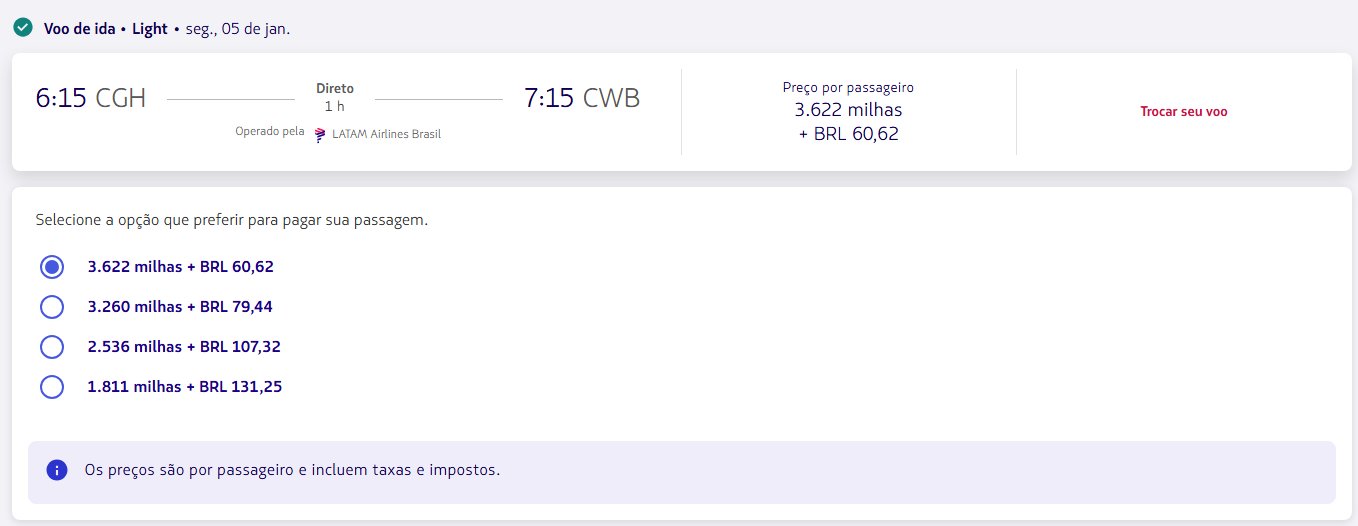Click the taxes and fees notice text
This screenshot has width=1358, height=526.
coord(292,469)
